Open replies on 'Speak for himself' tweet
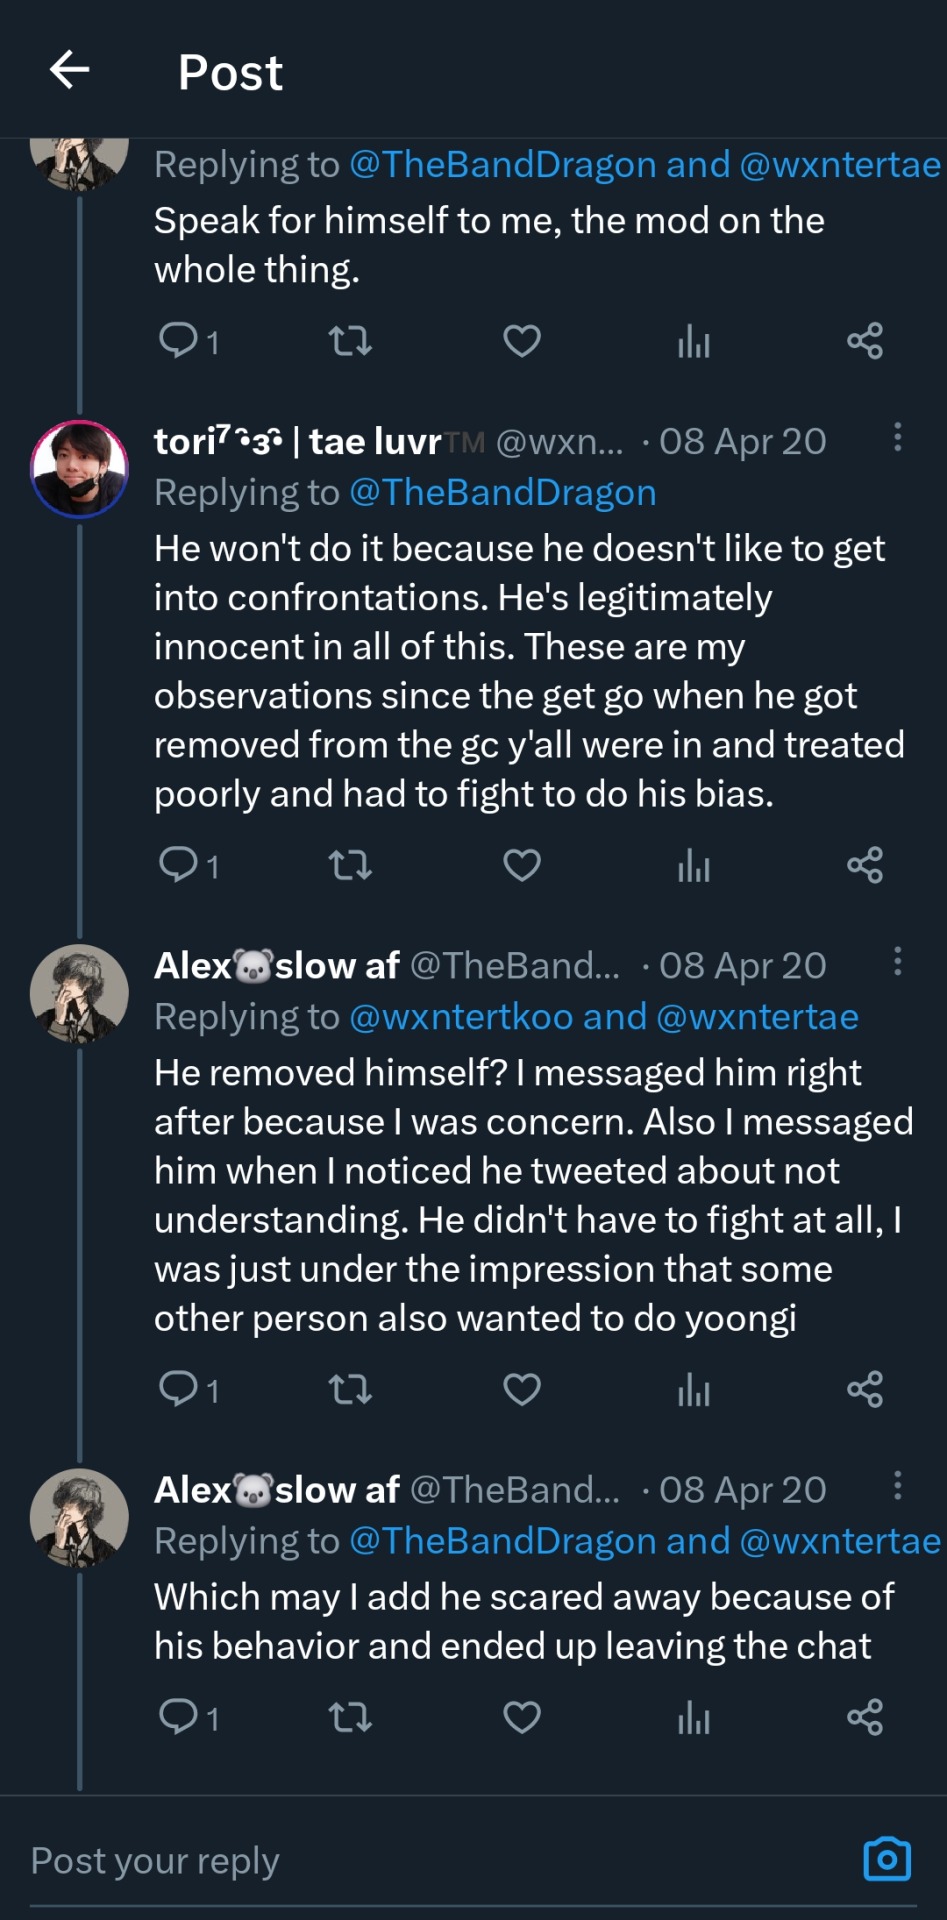Screen dimensions: 947x1920 [x=186, y=341]
